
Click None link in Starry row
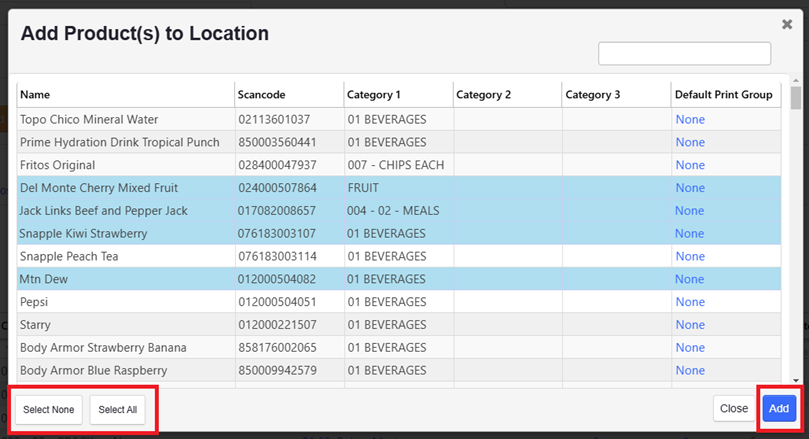[690, 324]
